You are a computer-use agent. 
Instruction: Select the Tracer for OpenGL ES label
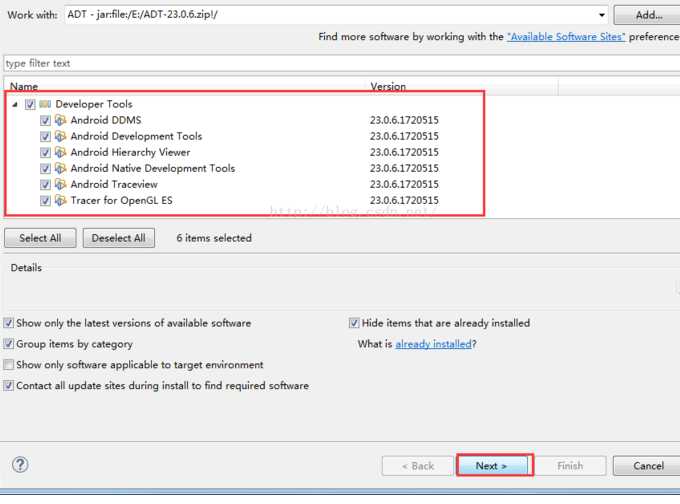[121, 200]
